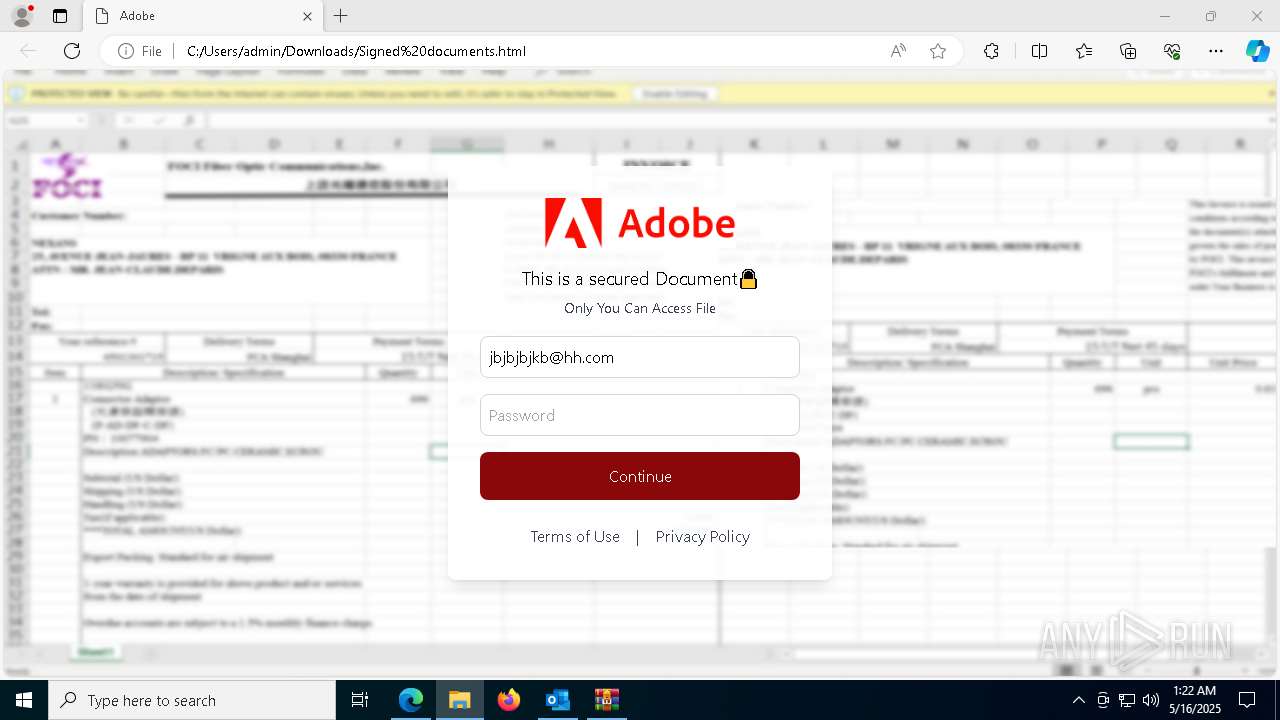This screenshot has width=1280, height=720.
Task: Open Copilot sidebar icon
Action: tap(1257, 51)
